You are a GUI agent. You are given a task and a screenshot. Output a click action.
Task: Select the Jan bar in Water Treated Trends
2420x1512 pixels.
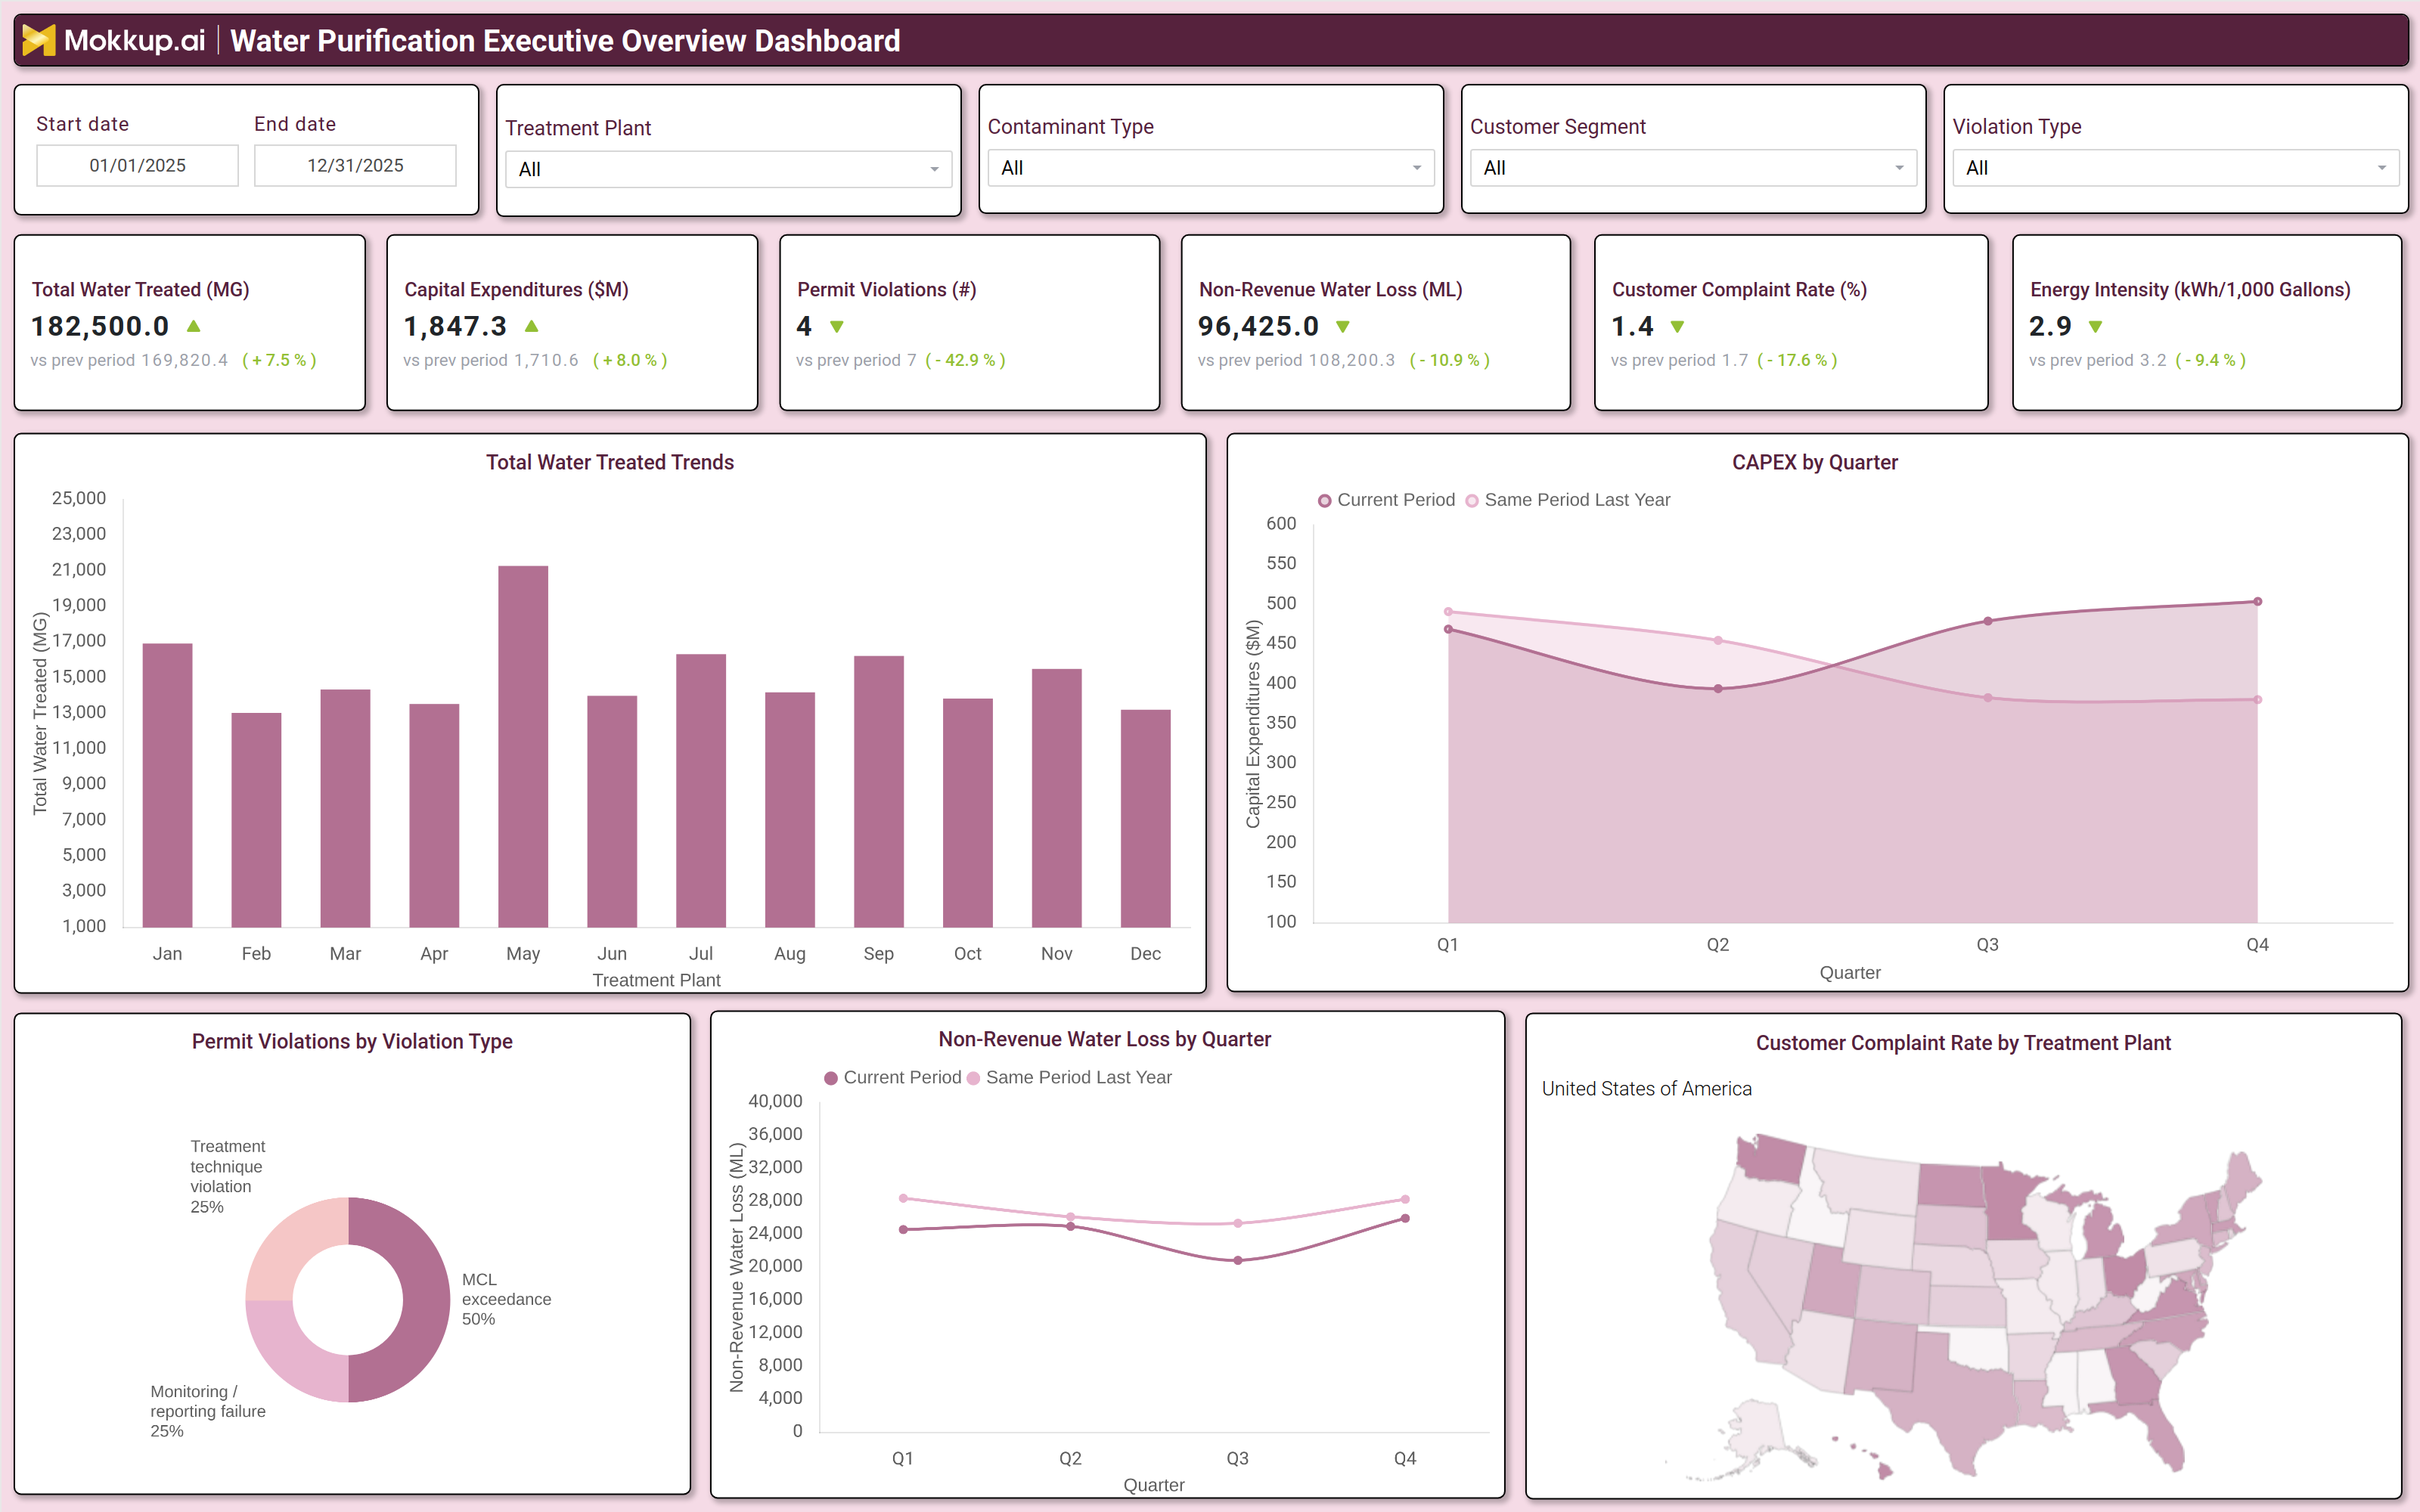coord(167,786)
